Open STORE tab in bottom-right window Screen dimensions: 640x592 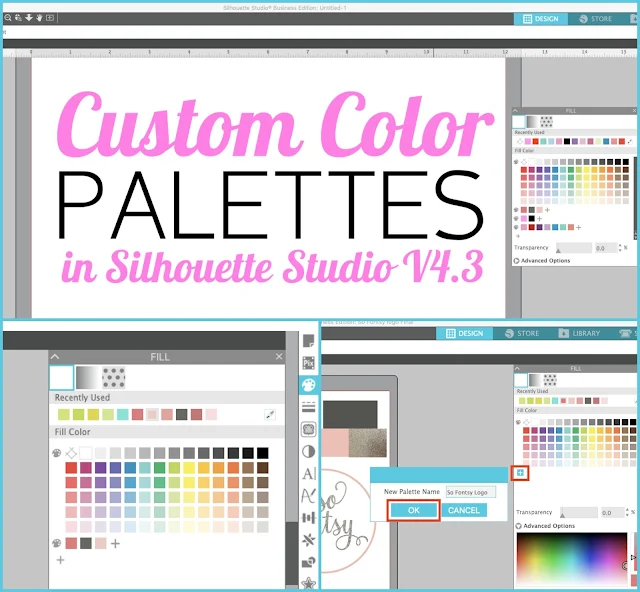point(522,333)
